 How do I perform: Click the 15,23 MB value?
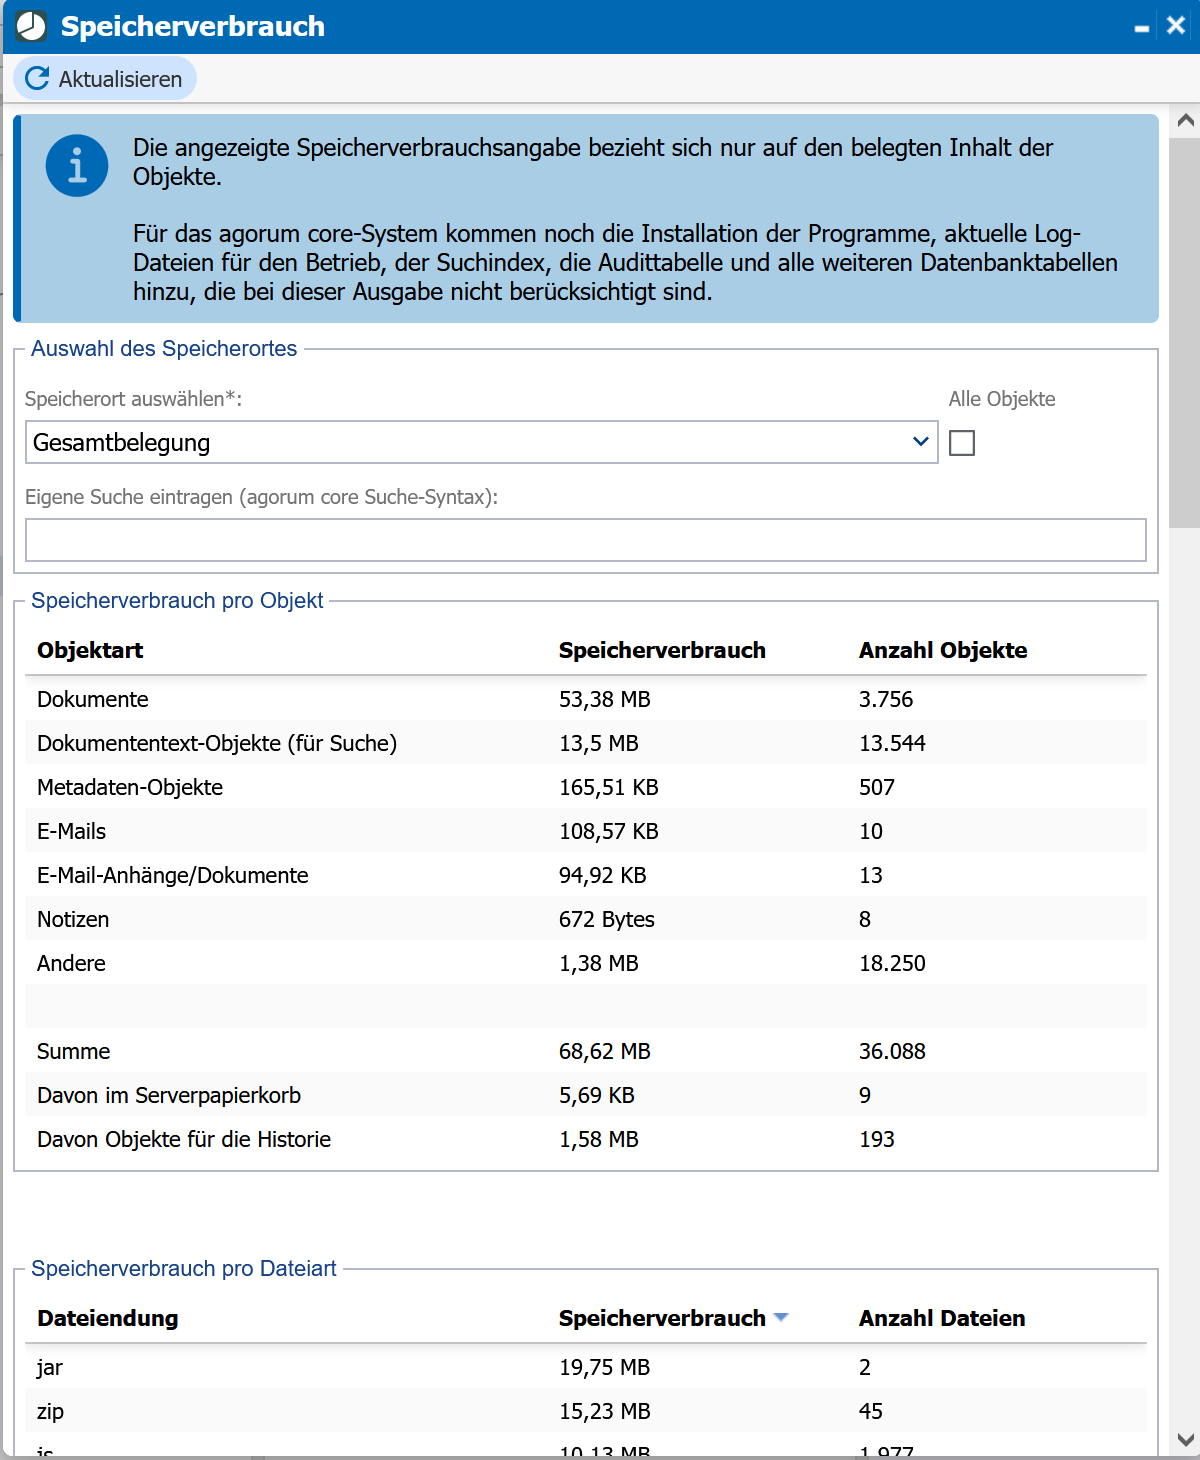[x=604, y=1411]
